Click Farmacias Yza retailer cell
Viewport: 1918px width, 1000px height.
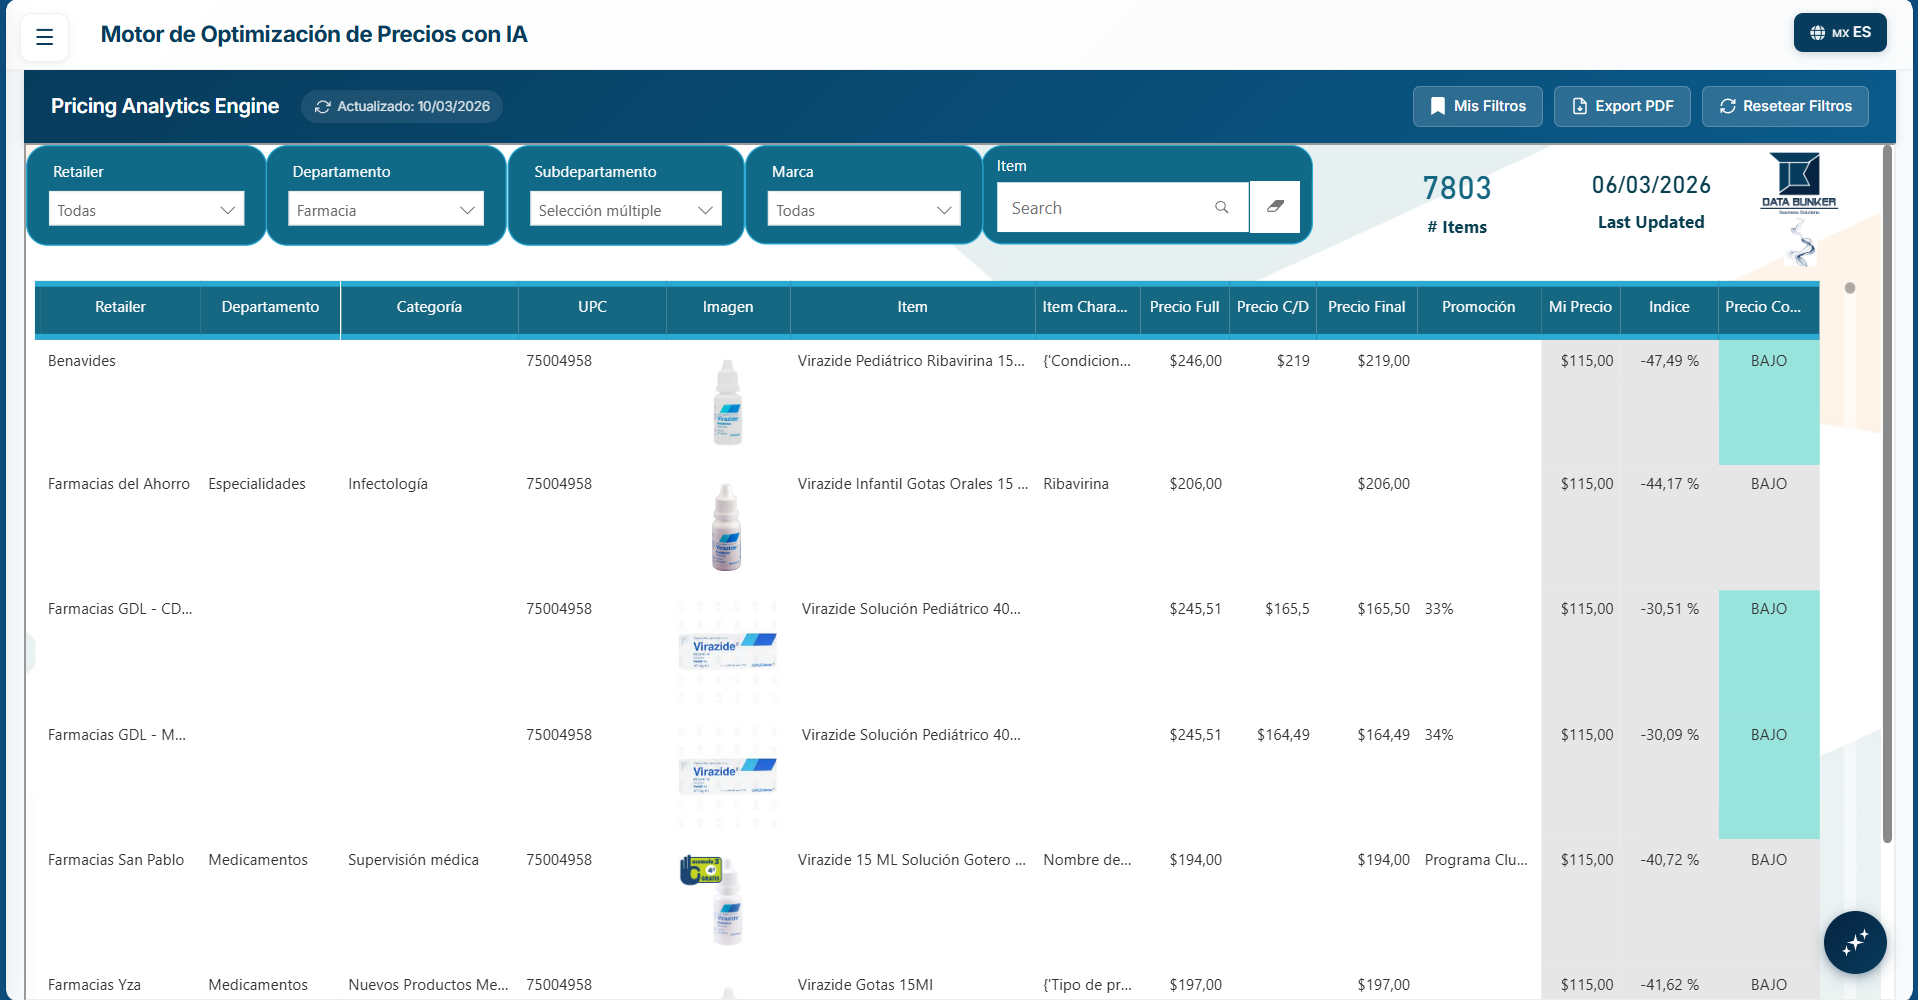[x=94, y=985]
